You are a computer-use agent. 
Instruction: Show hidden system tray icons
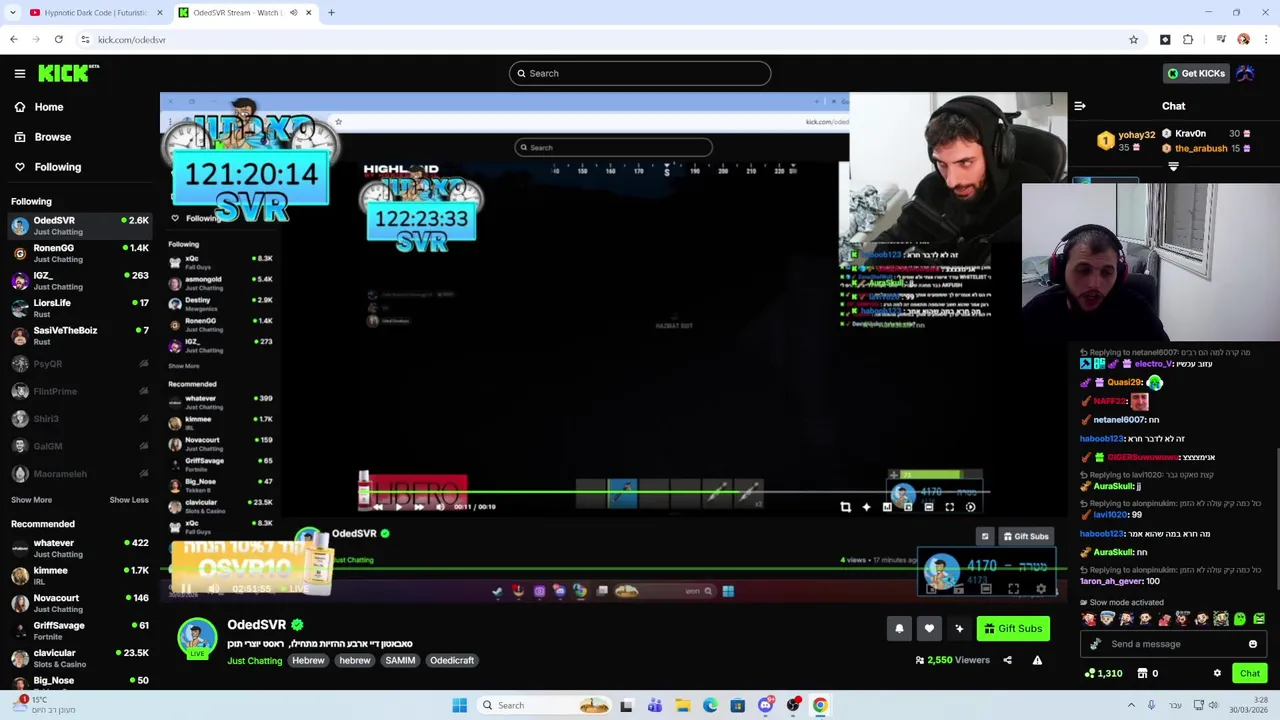[1131, 705]
